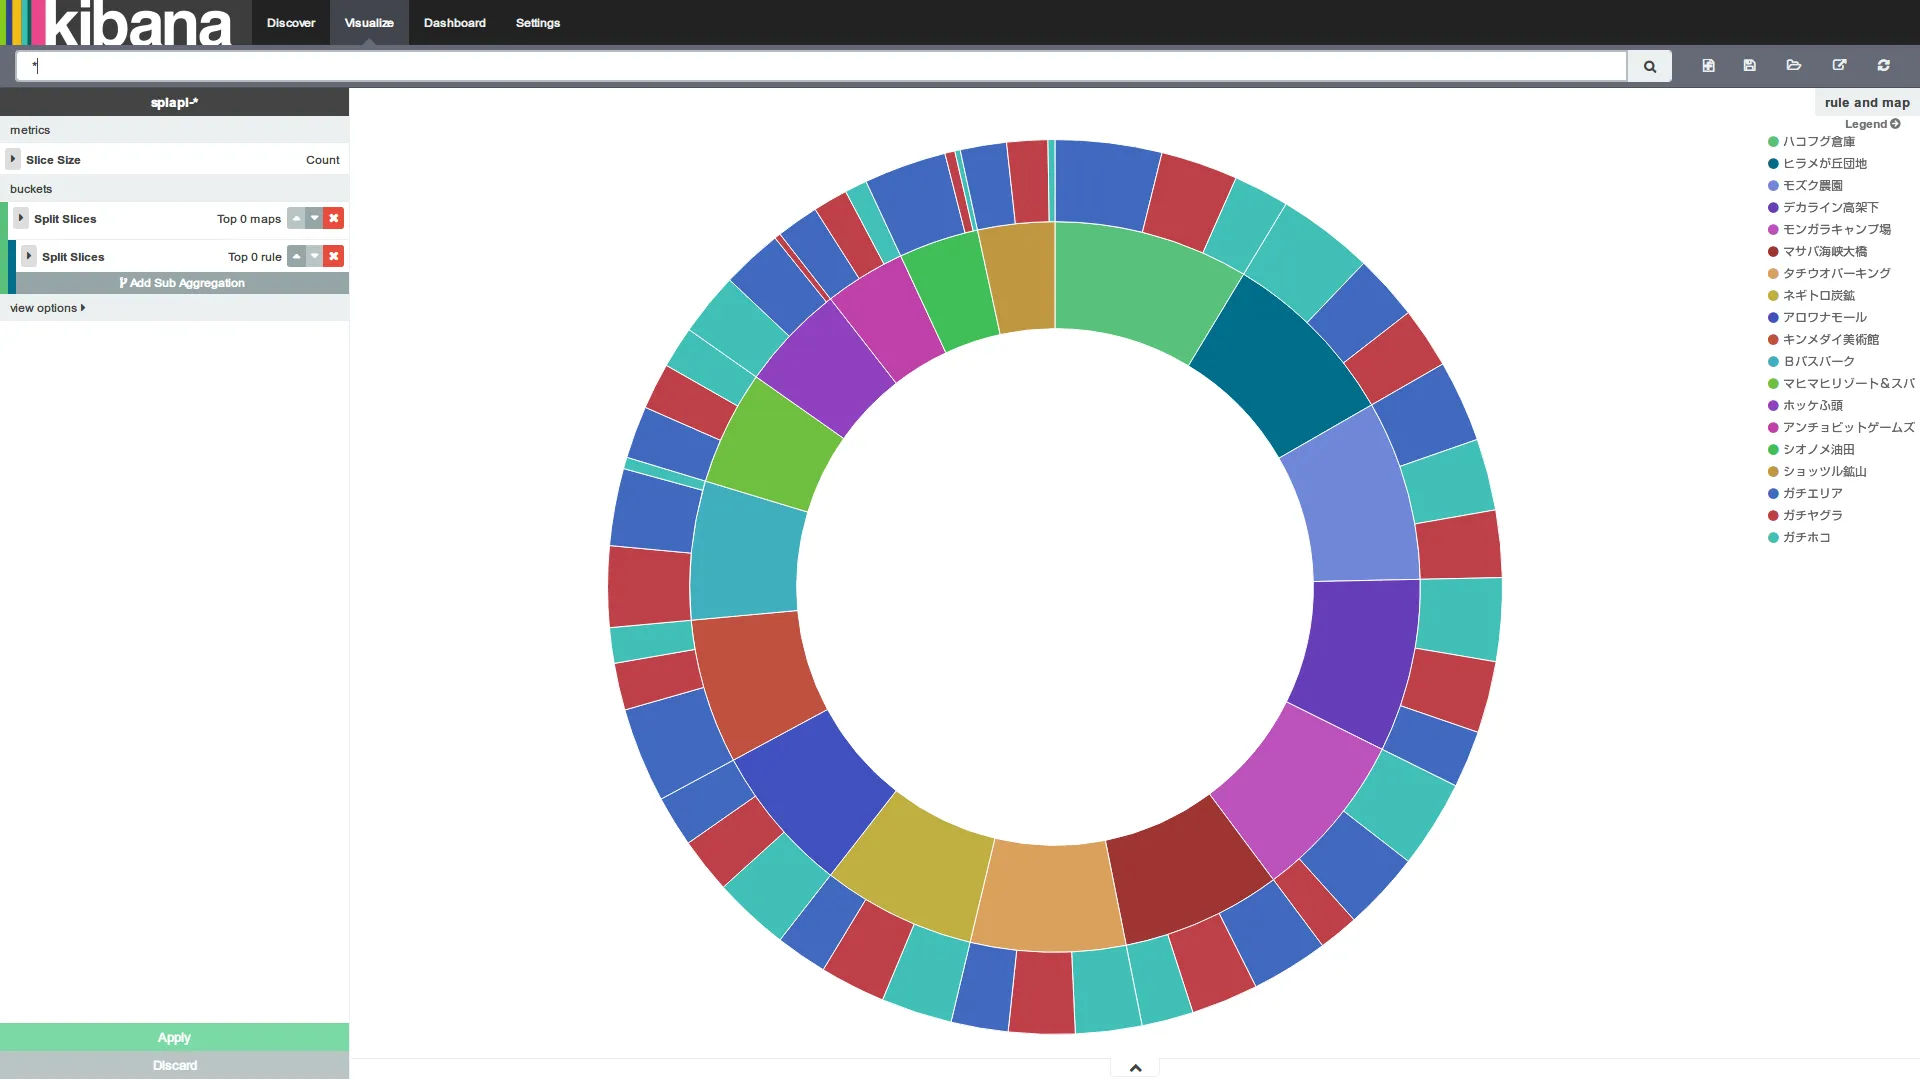Move maps bucket down with arrow
The width and height of the screenshot is (1920, 1080).
(x=315, y=218)
